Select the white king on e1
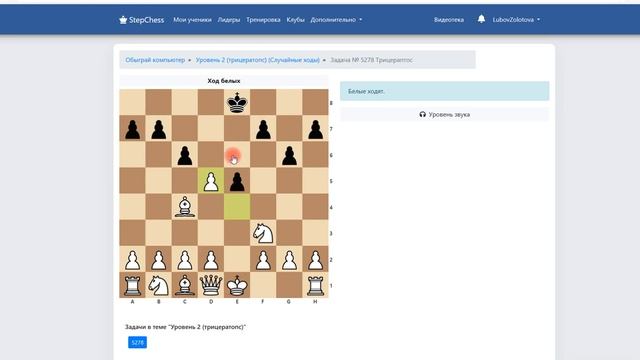The width and height of the screenshot is (640, 360). [237, 285]
